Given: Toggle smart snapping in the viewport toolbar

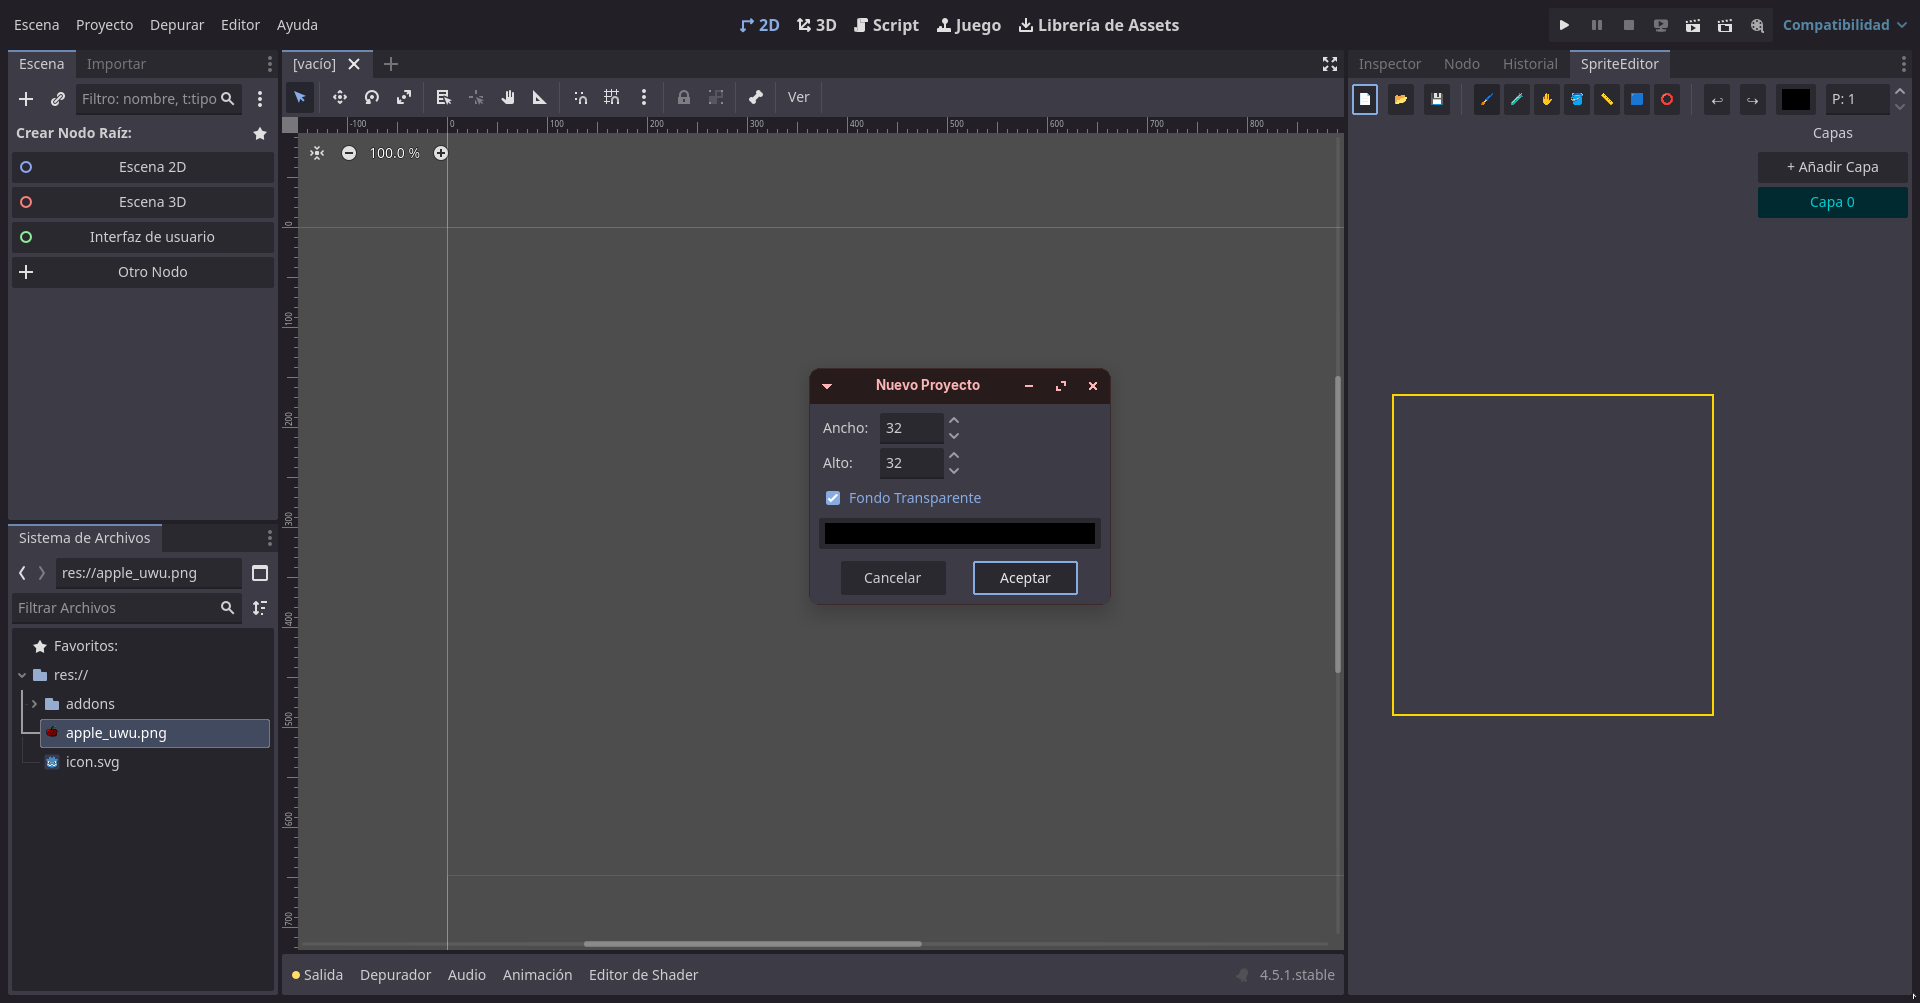Looking at the screenshot, I should tap(580, 97).
